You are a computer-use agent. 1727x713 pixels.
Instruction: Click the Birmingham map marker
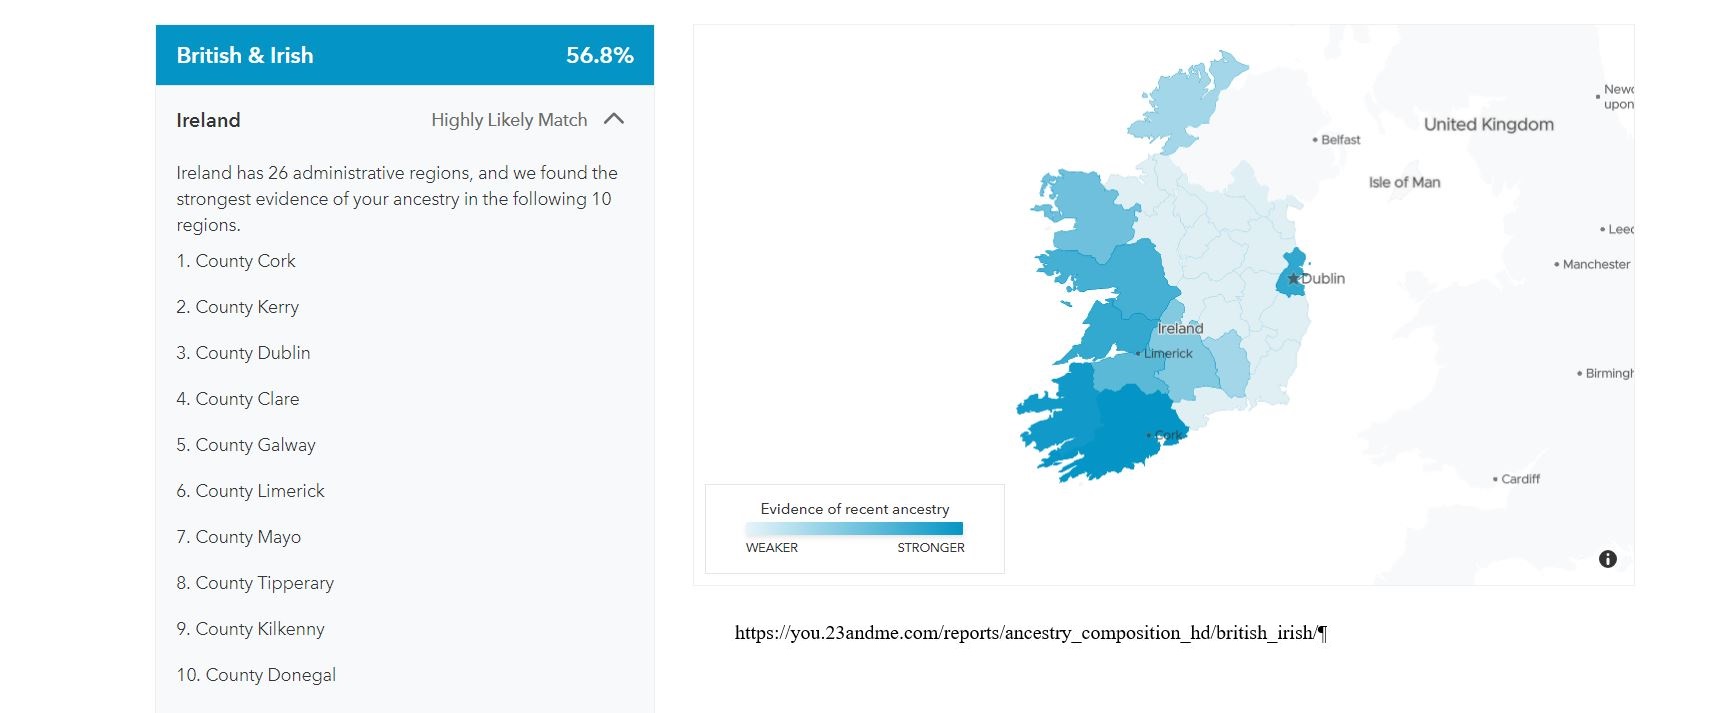tap(1578, 372)
